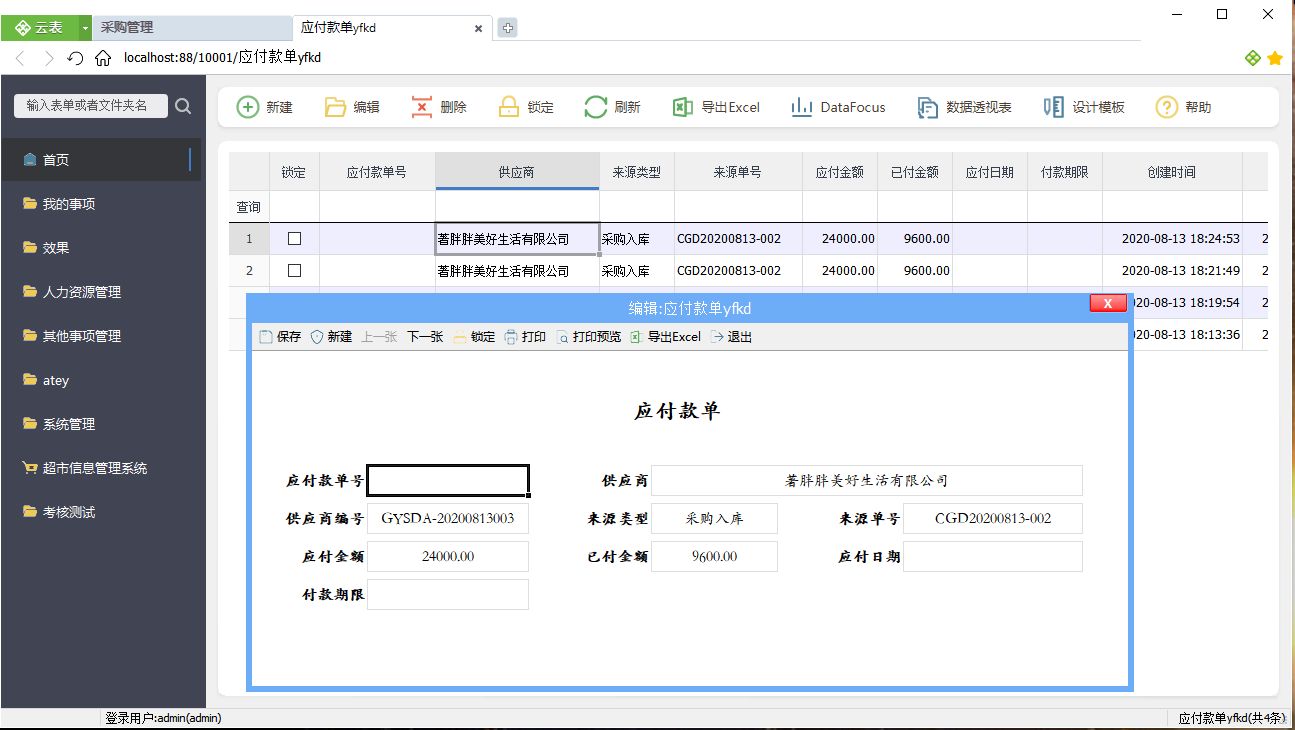This screenshot has height=730, width=1295.
Task: Click the 供应商 field in the dialog
Action: [x=866, y=480]
